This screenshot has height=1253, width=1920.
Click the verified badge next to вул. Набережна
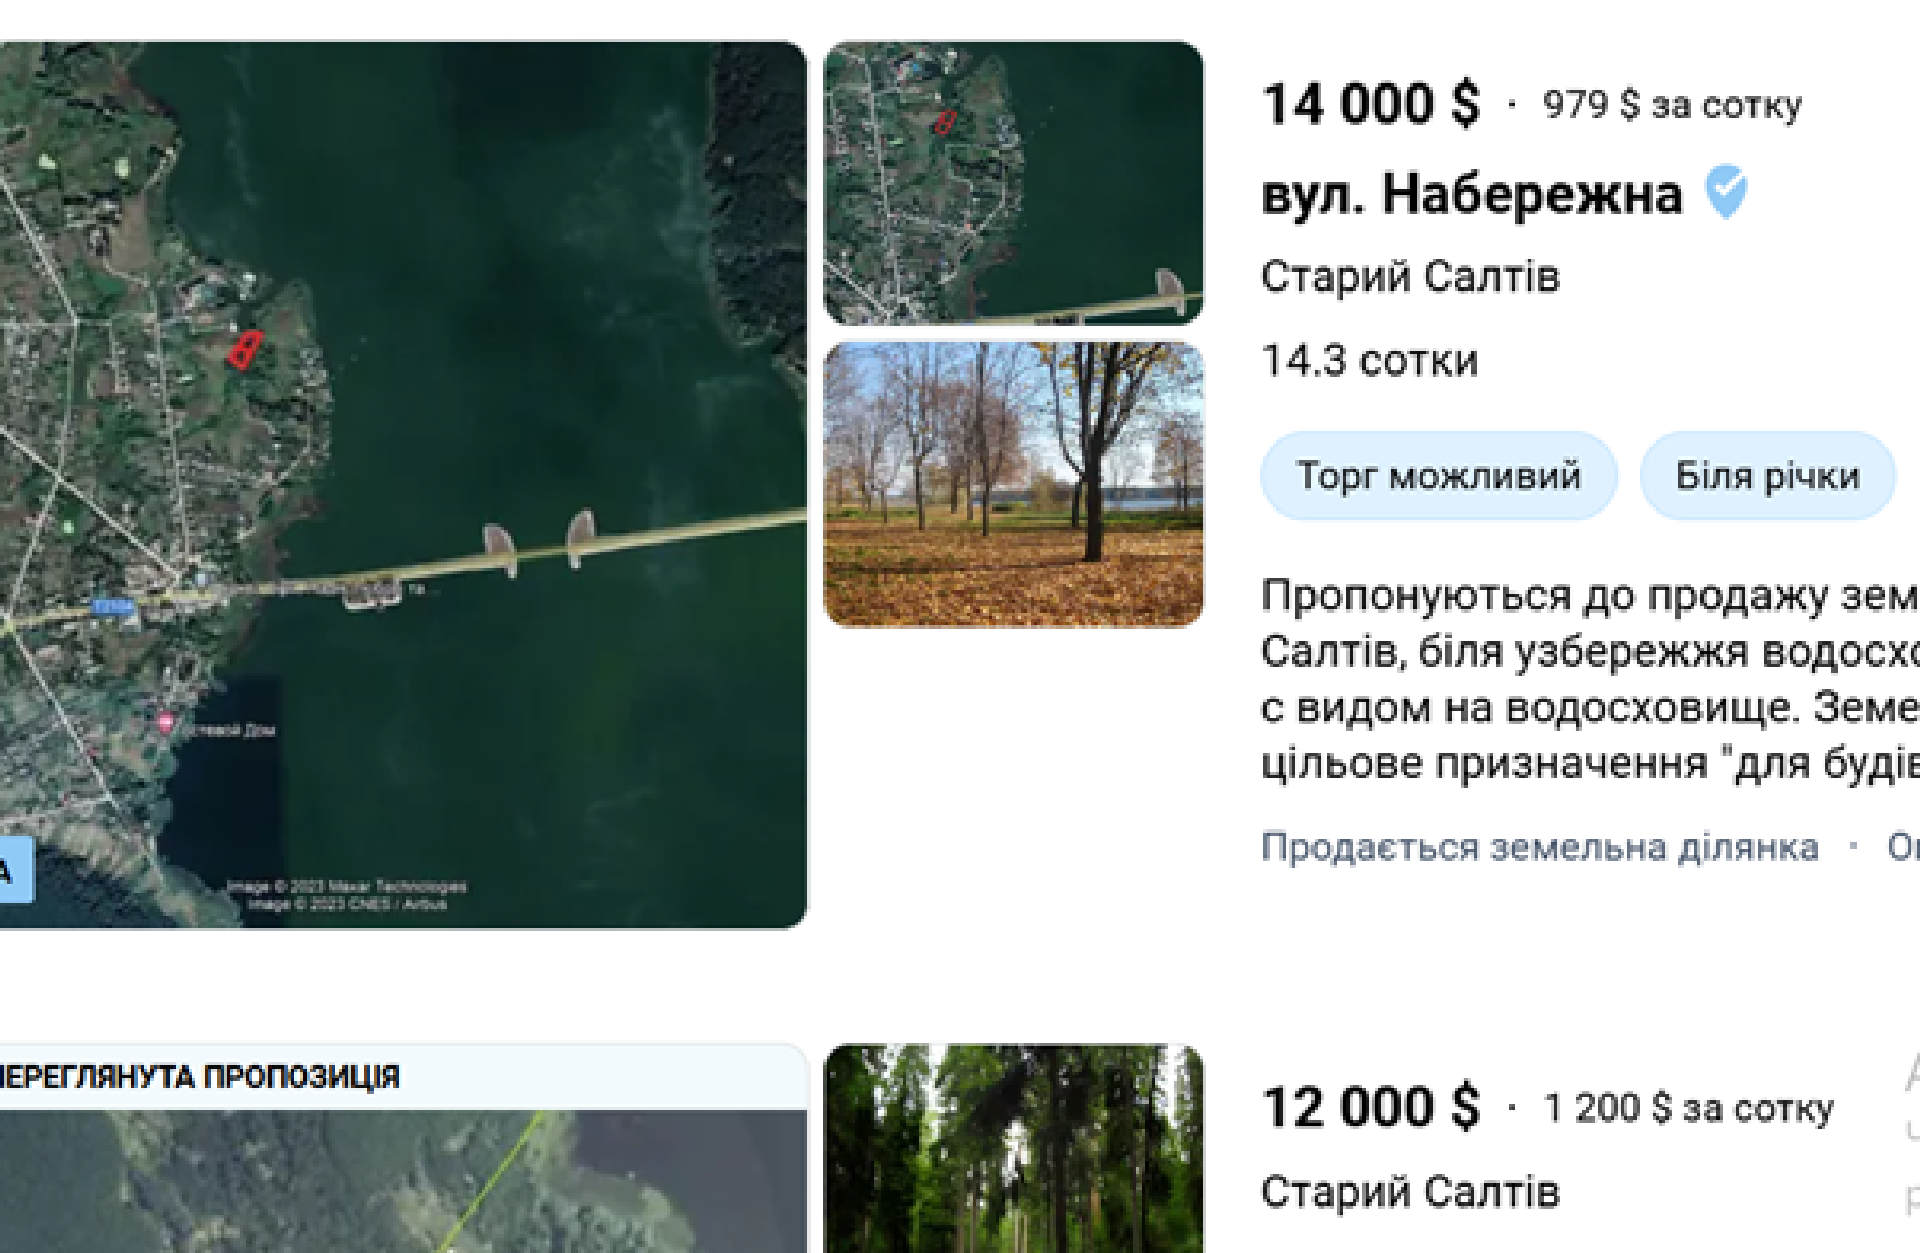pyautogui.click(x=1726, y=193)
